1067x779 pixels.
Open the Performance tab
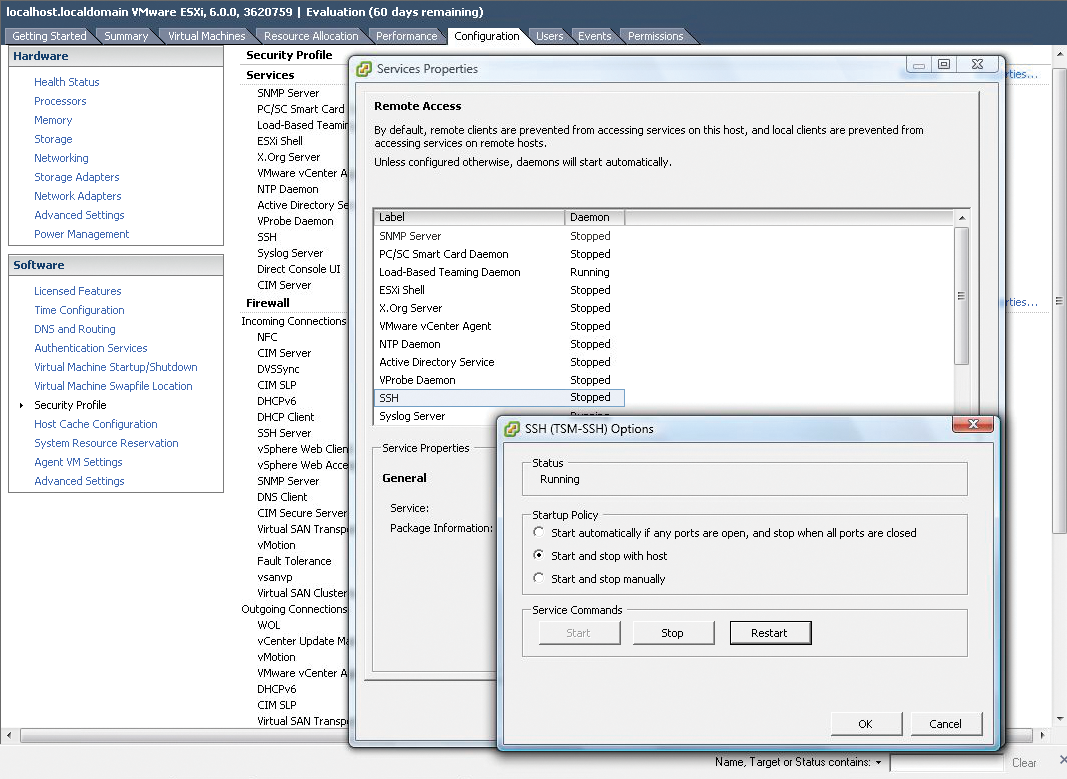tap(406, 36)
